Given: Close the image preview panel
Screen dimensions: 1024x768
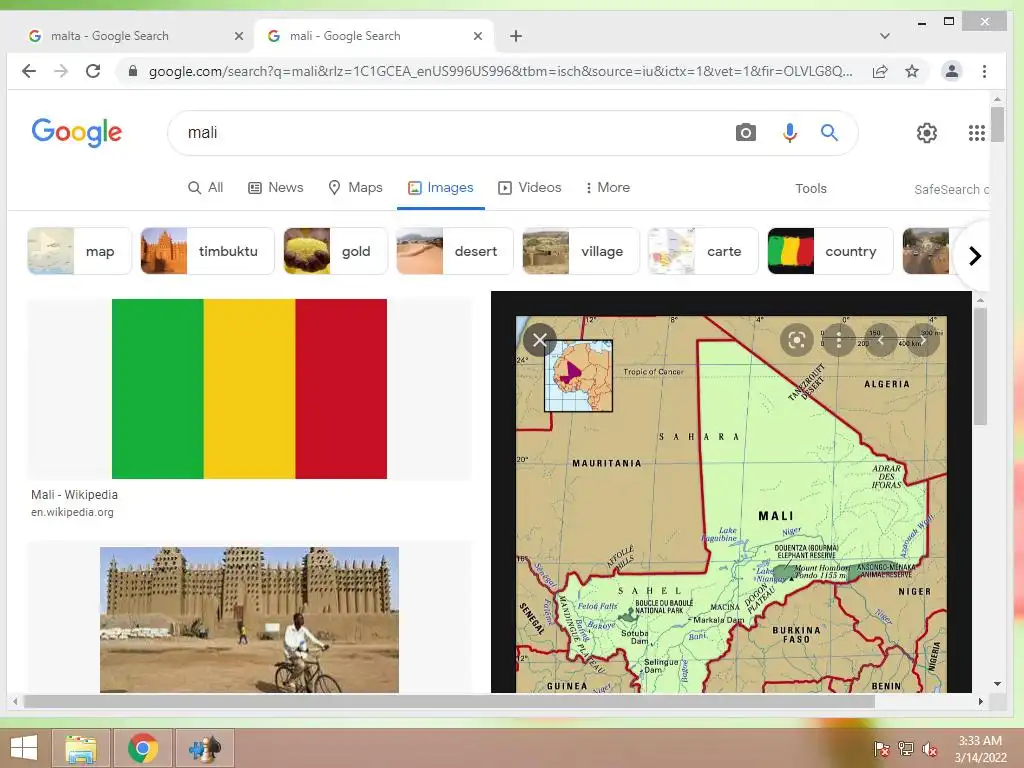Looking at the screenshot, I should click(x=539, y=340).
